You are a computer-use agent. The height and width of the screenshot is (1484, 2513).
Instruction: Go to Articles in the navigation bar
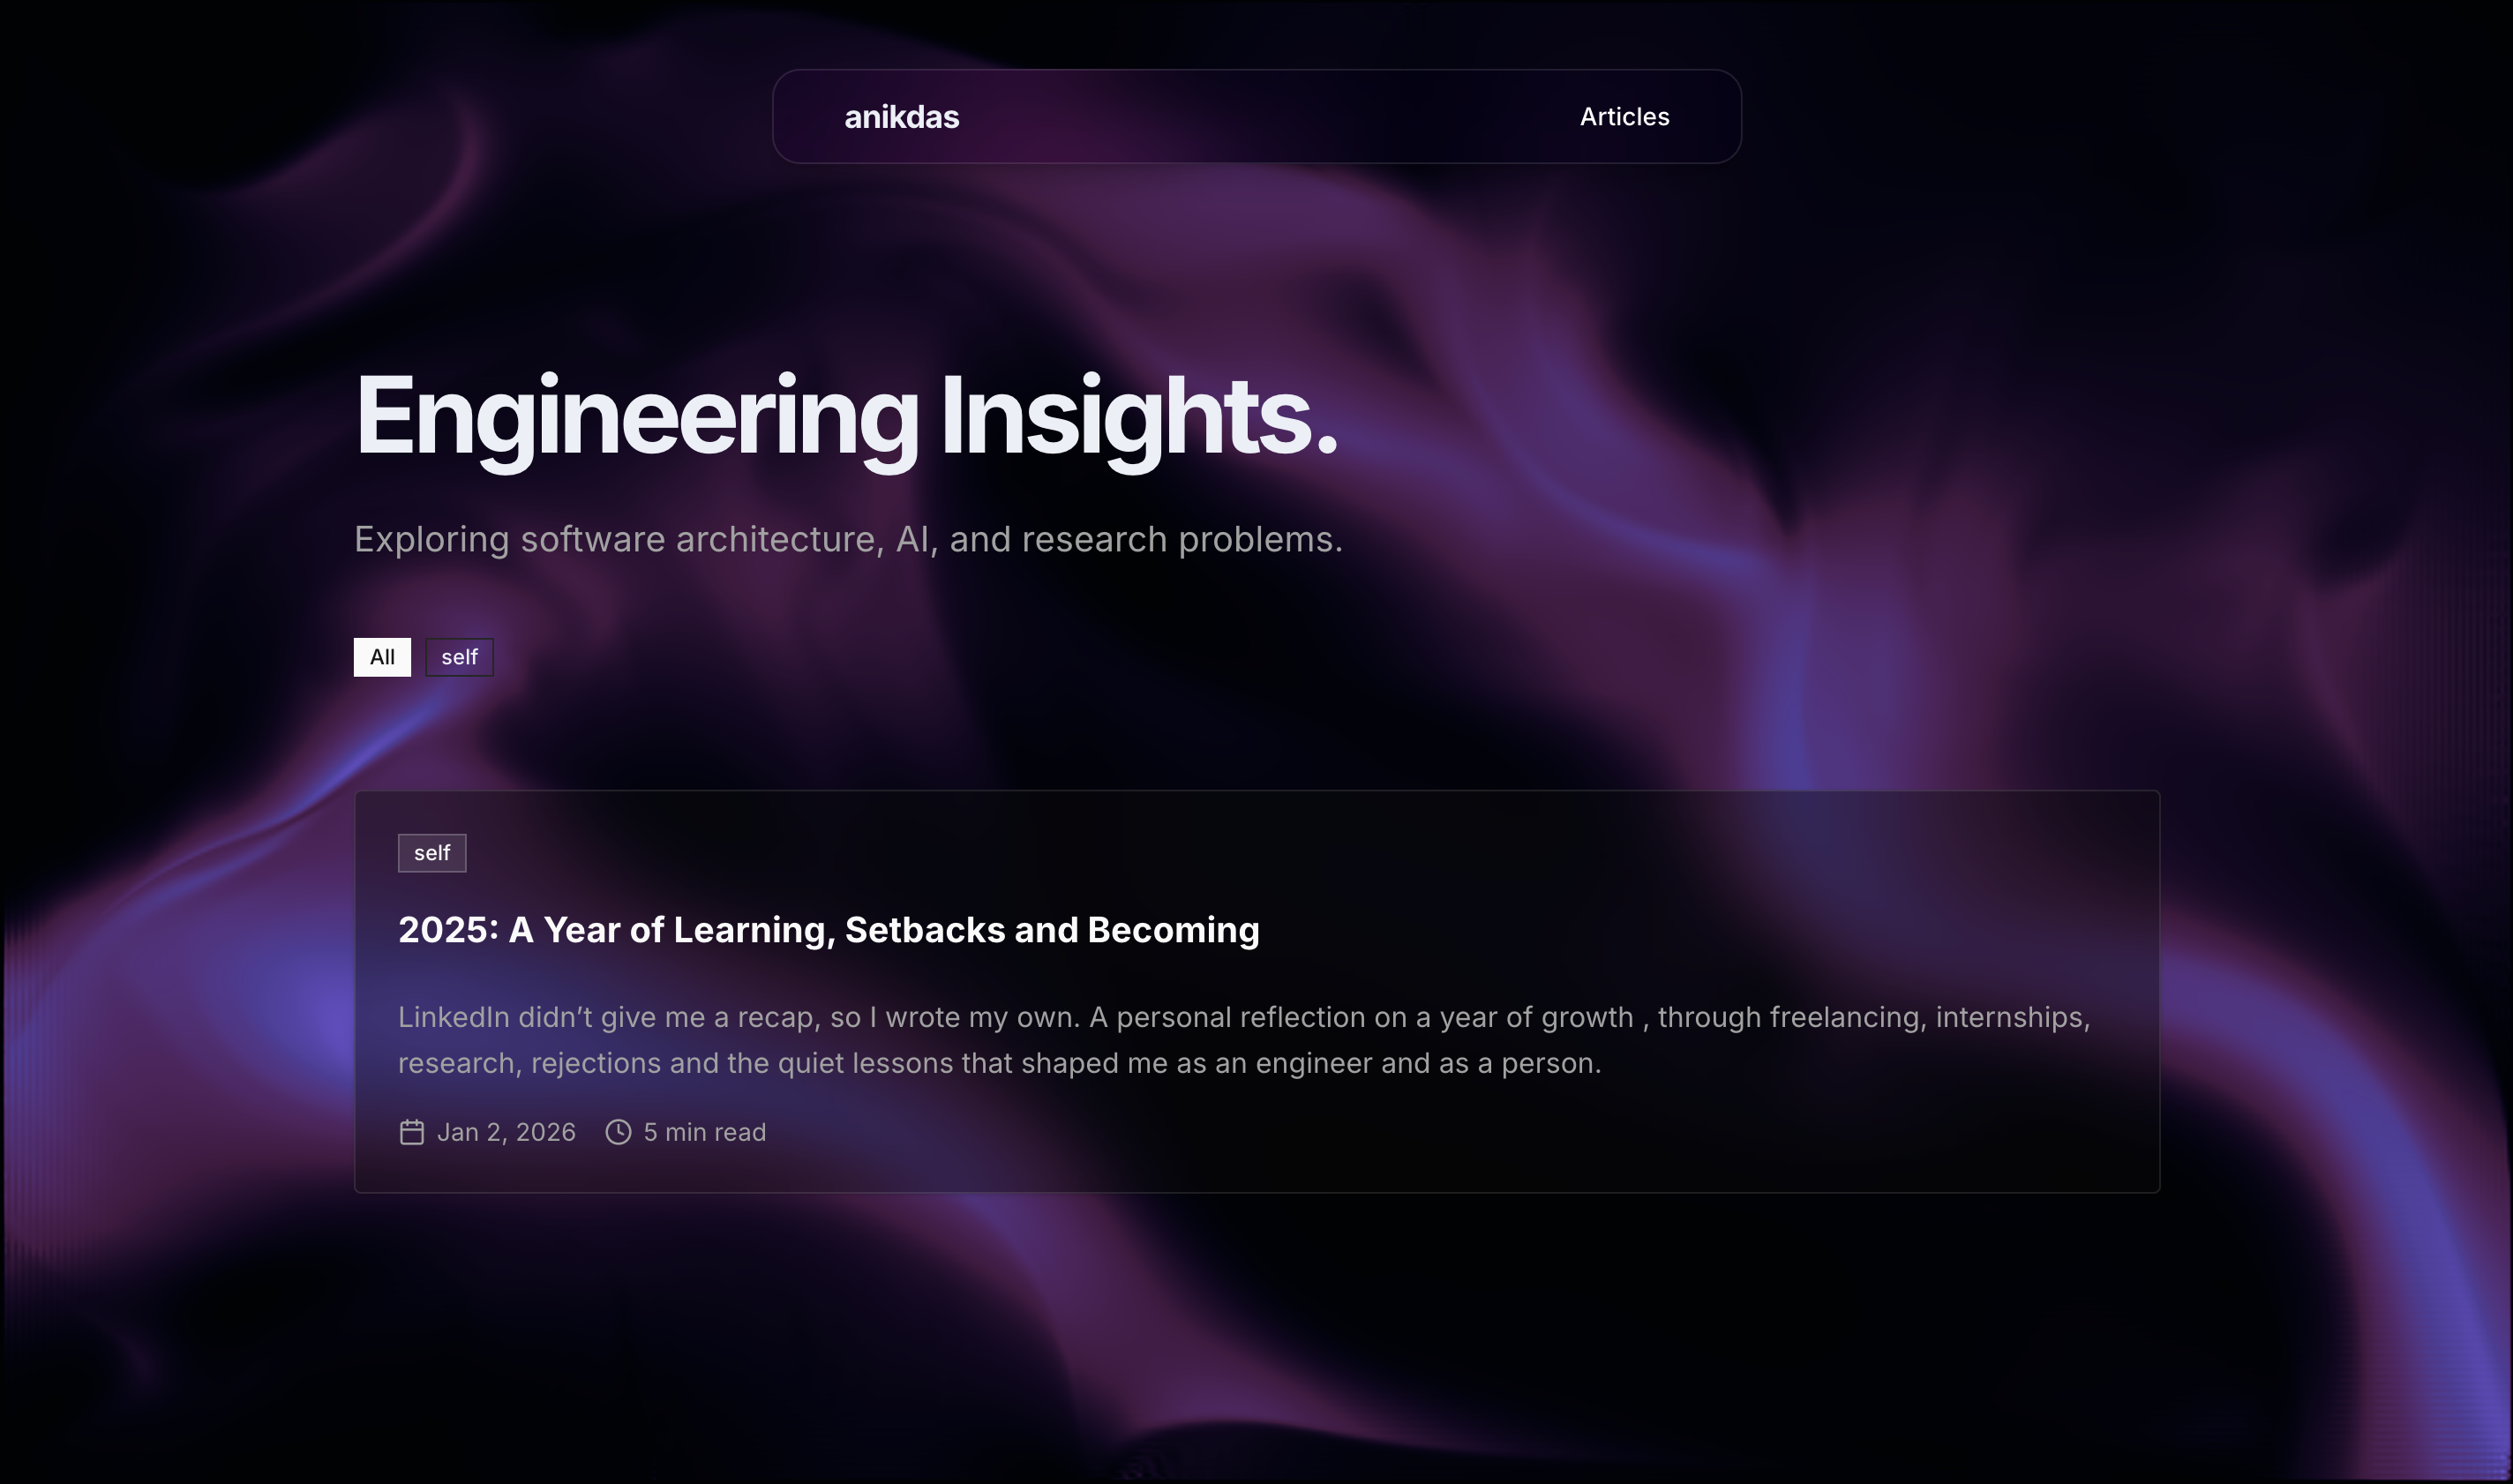[x=1624, y=117]
